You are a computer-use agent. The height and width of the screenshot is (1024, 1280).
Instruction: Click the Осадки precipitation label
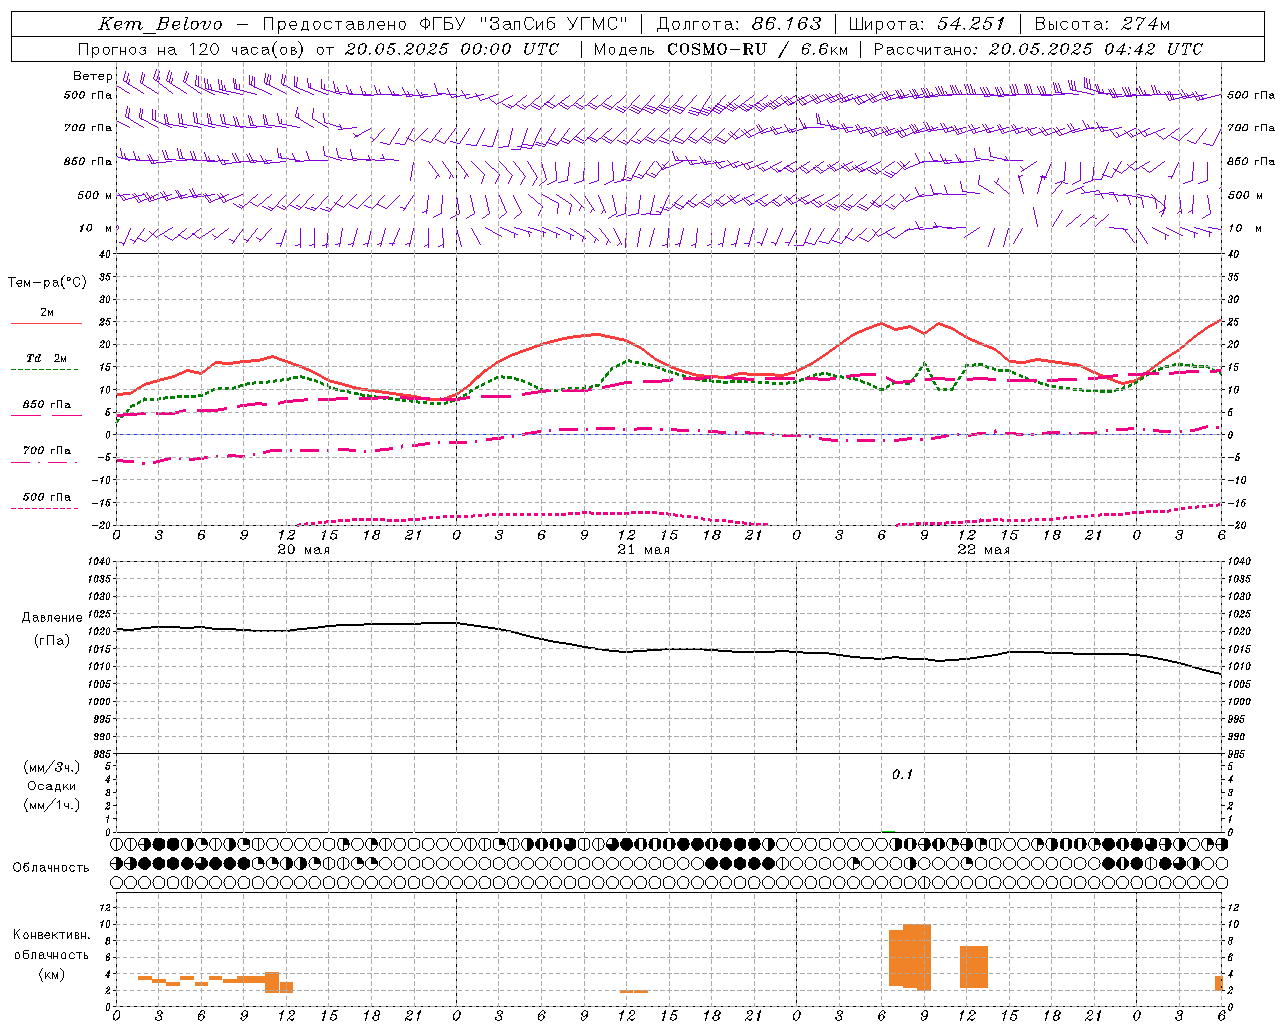(x=51, y=786)
